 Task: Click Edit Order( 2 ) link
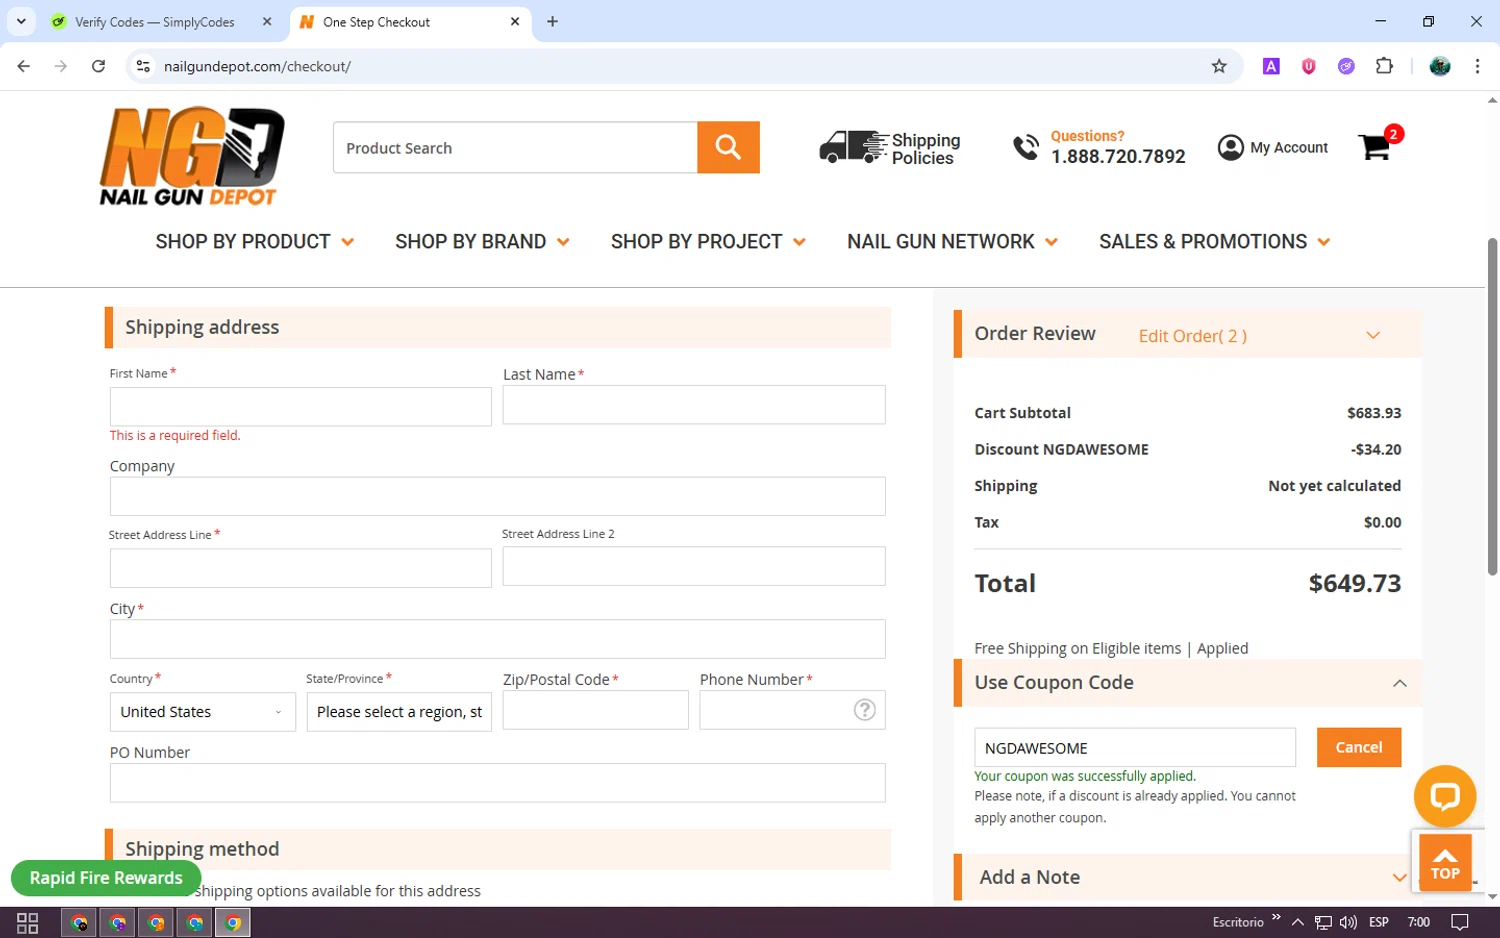pyautogui.click(x=1192, y=336)
